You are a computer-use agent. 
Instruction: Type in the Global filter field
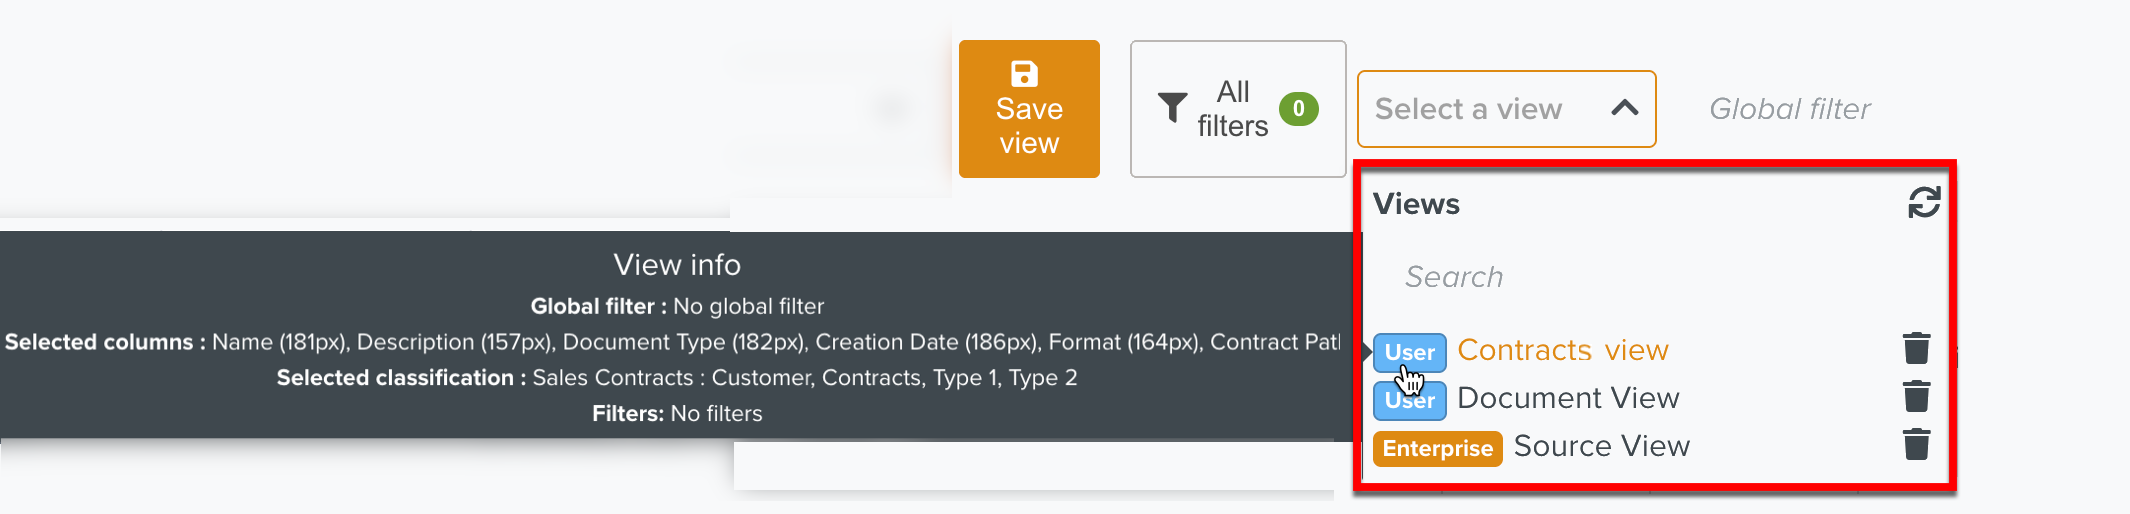tap(1790, 109)
